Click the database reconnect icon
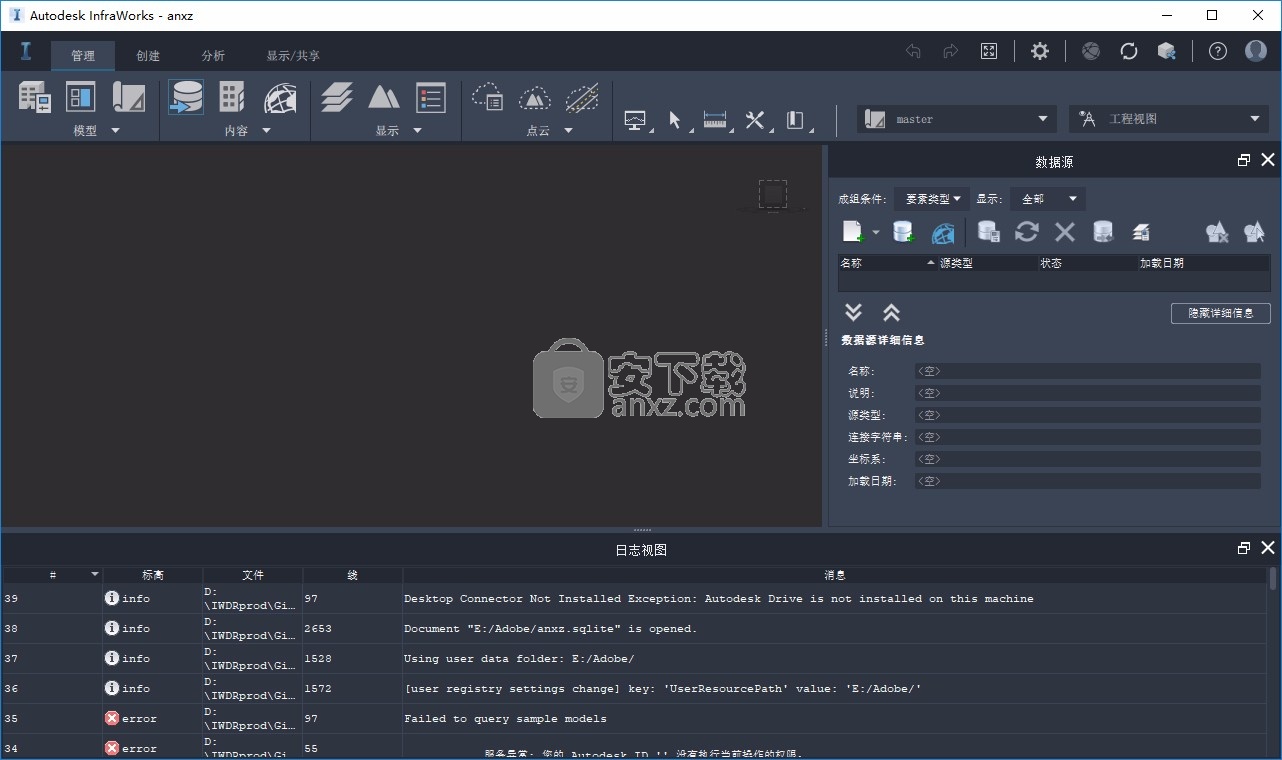This screenshot has width=1282, height=760. (x=1103, y=232)
